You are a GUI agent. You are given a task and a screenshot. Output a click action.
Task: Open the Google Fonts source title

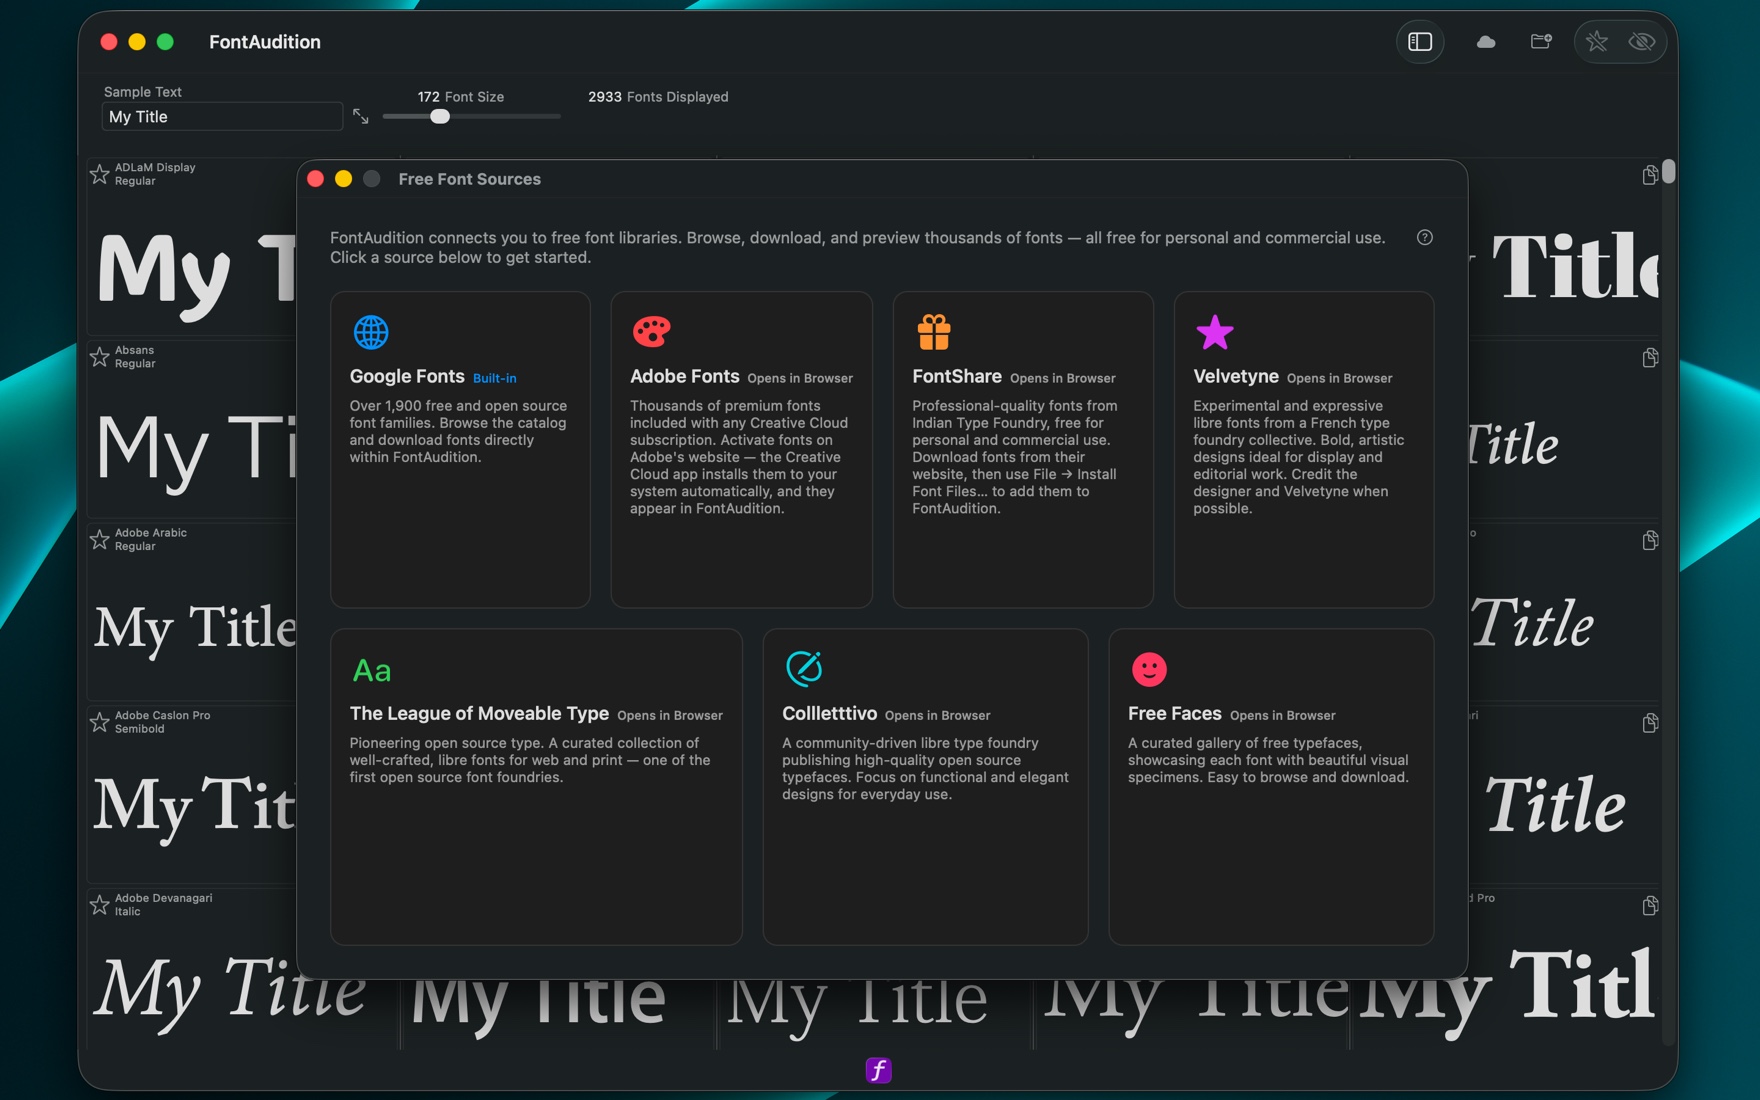click(x=407, y=377)
